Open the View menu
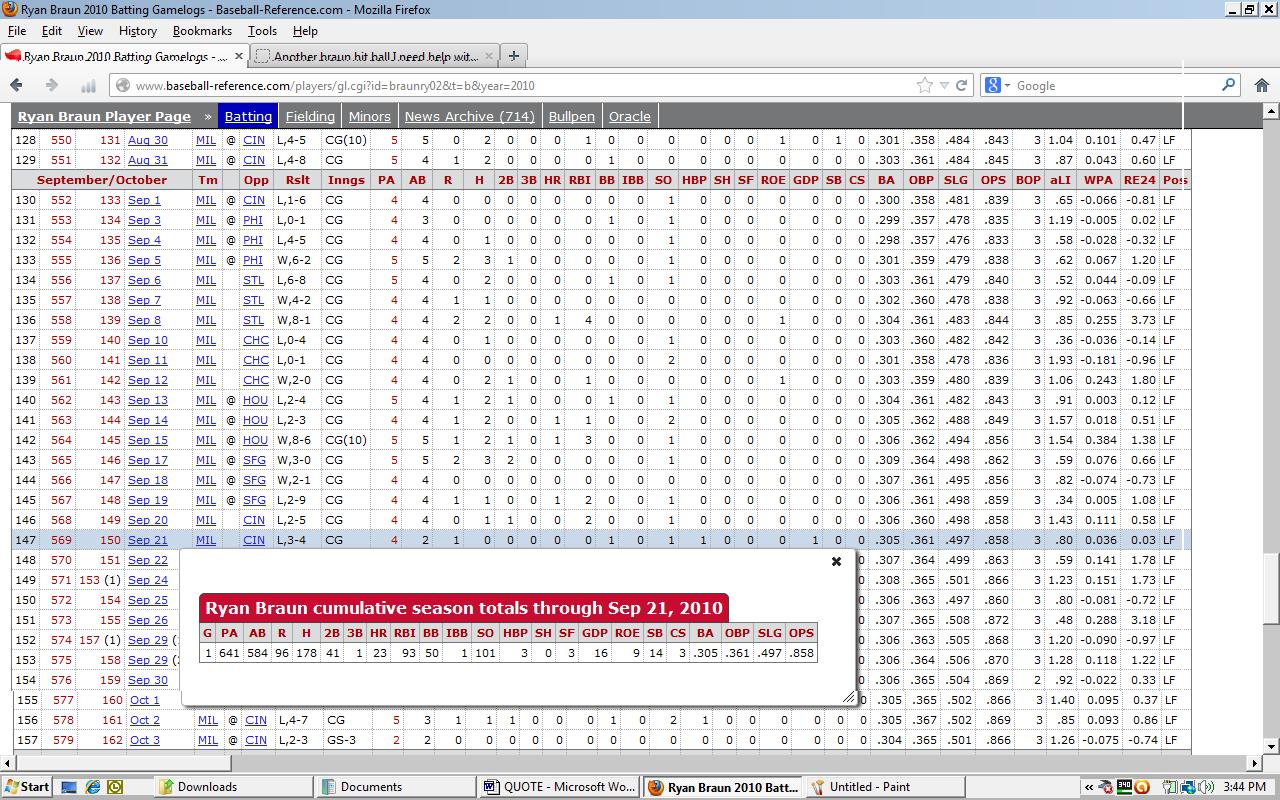The width and height of the screenshot is (1280, 800). coord(90,31)
